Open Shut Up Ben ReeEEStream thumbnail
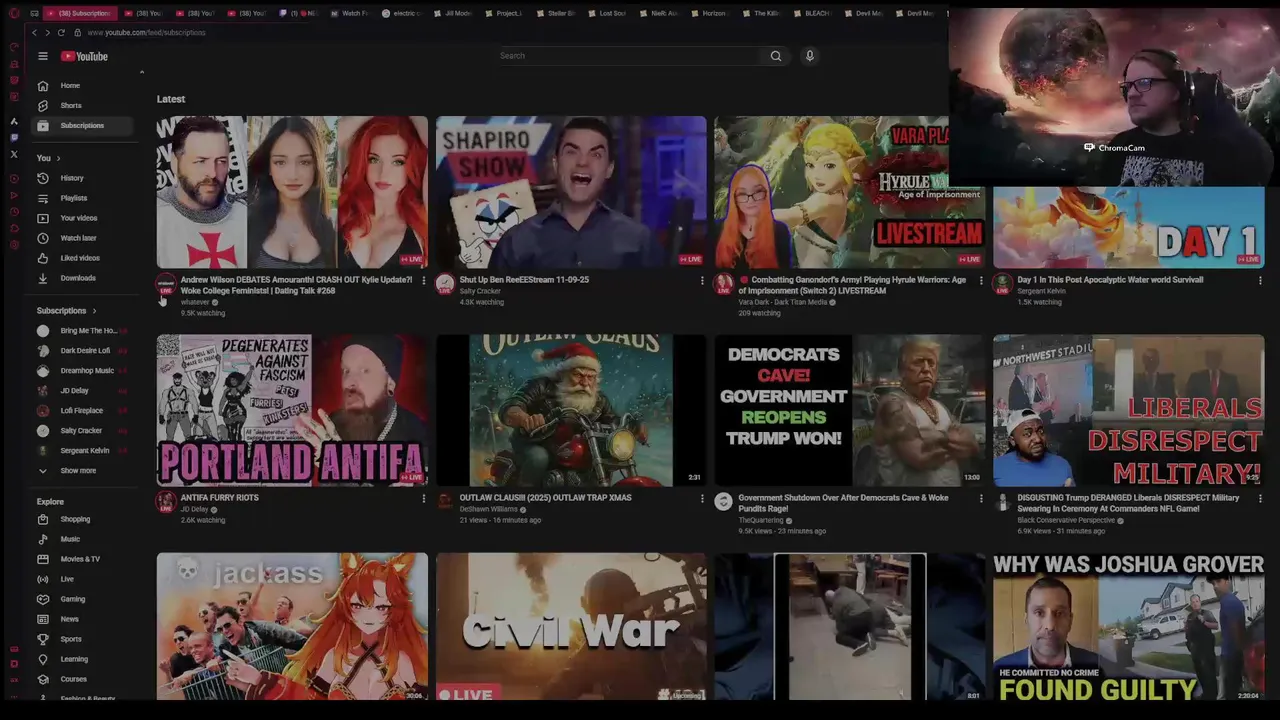 click(571, 192)
